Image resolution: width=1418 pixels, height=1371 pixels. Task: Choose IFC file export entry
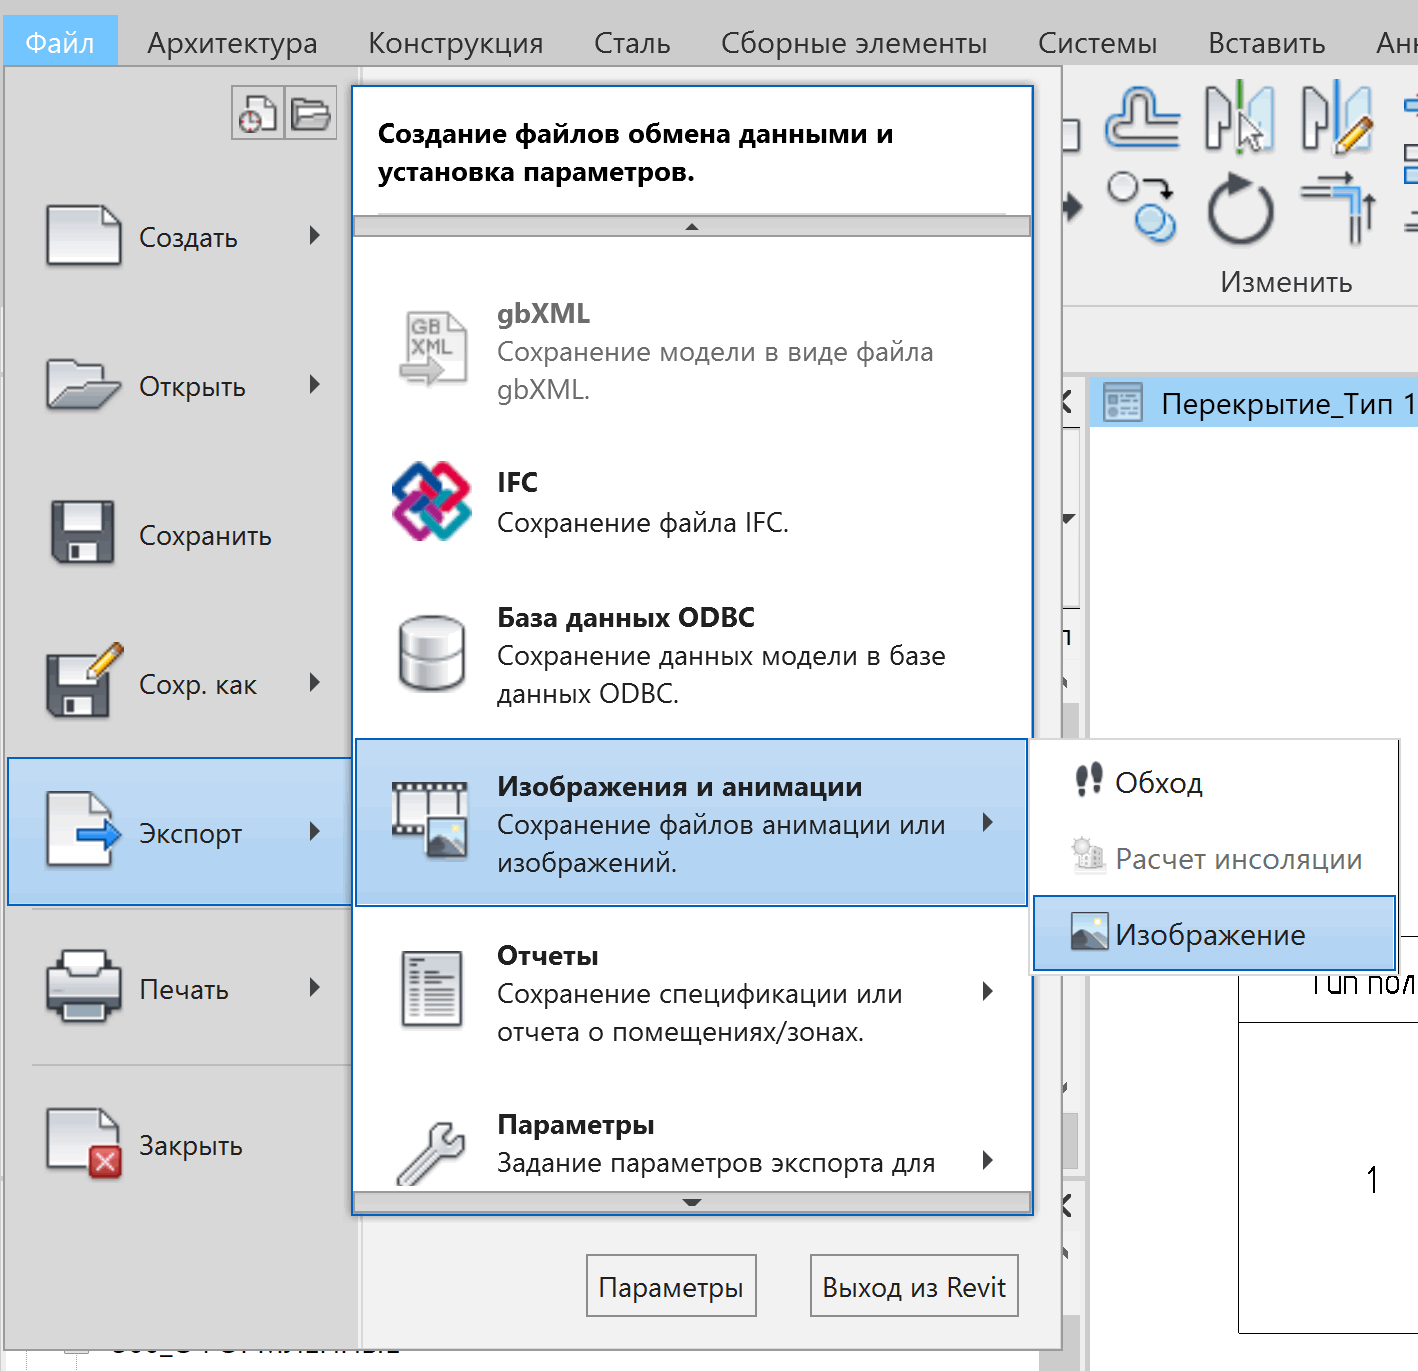coord(692,502)
